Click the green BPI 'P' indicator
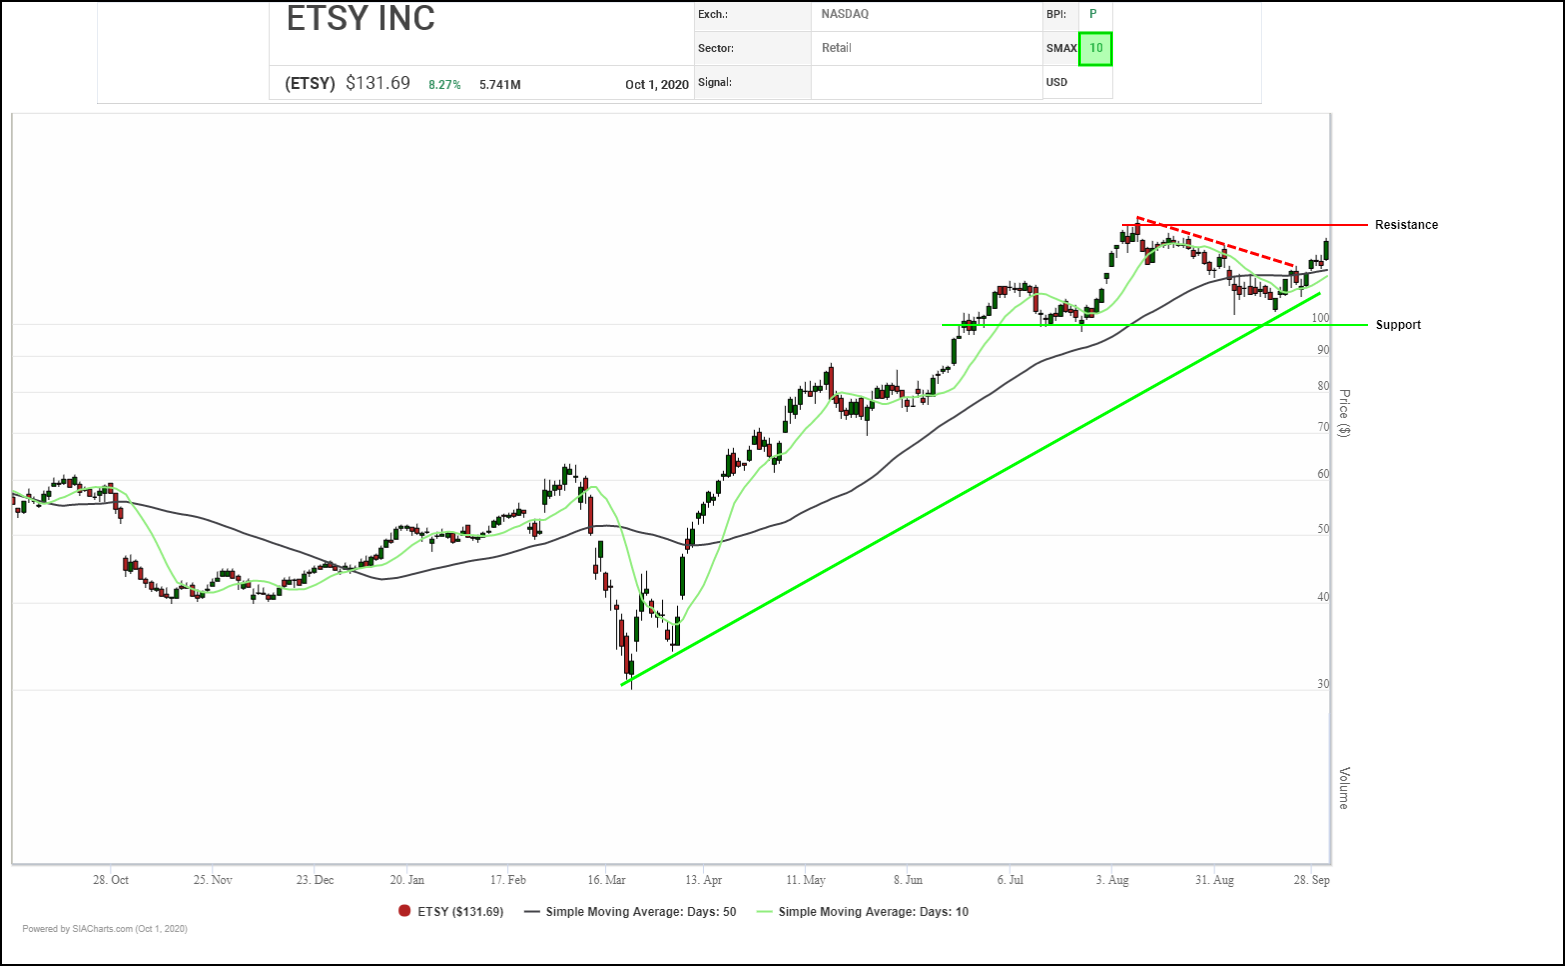This screenshot has width=1565, height=966. tap(1093, 14)
